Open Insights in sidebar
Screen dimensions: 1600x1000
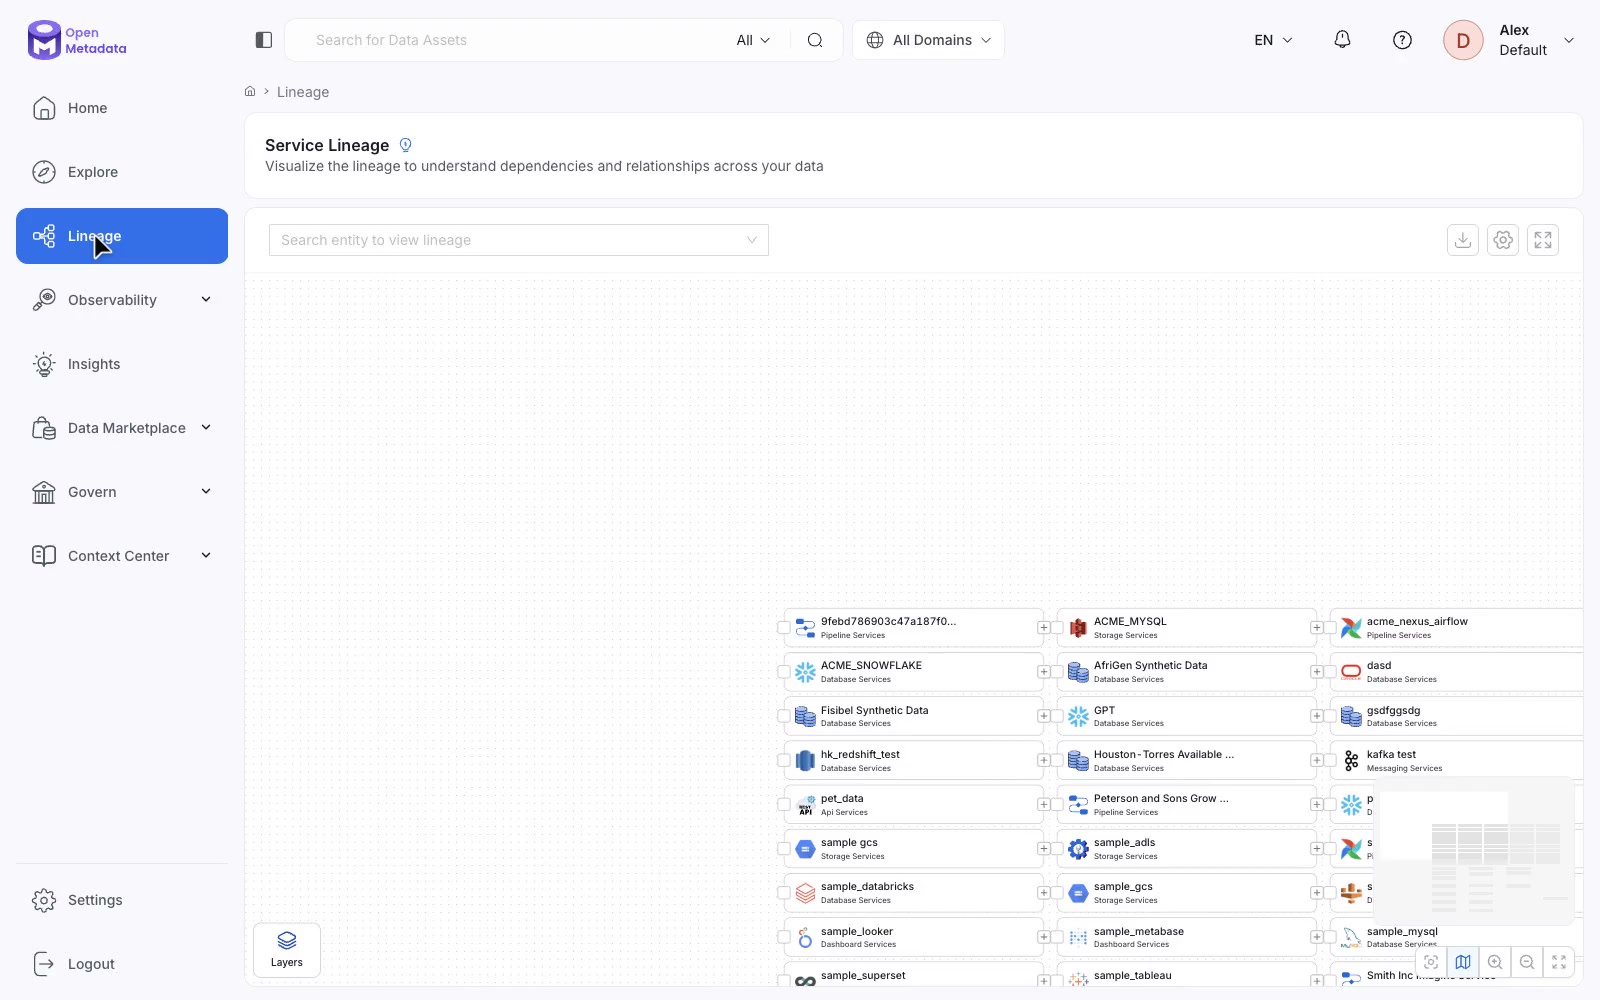click(x=122, y=364)
